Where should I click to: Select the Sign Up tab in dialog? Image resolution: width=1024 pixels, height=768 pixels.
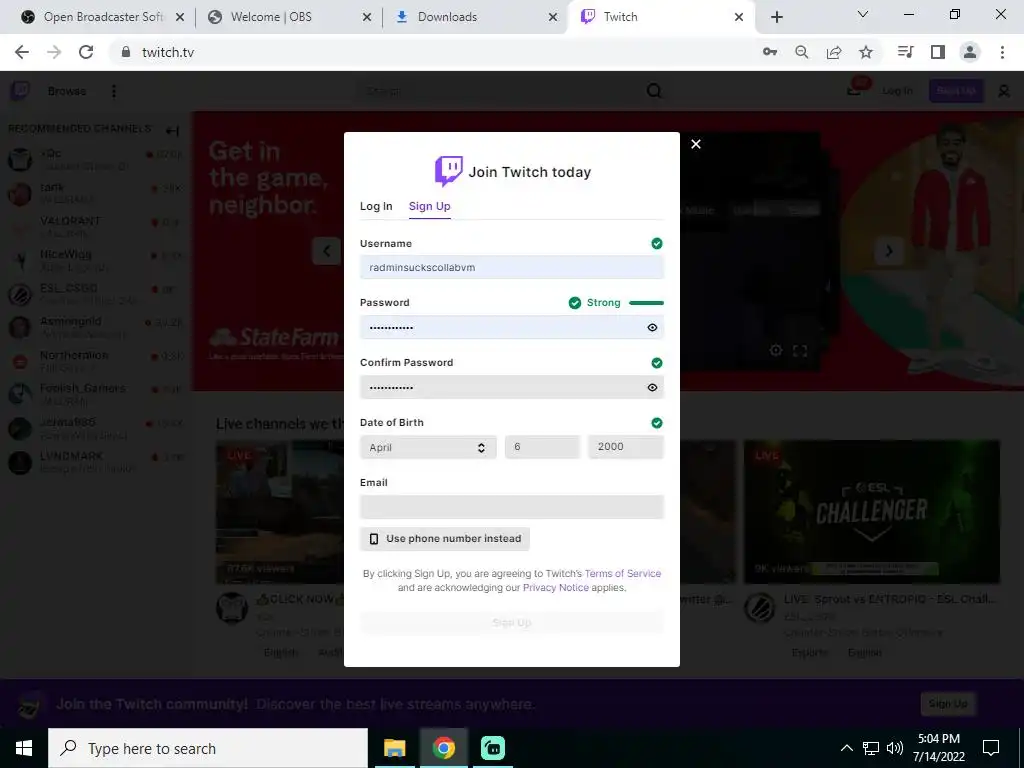[x=430, y=206]
